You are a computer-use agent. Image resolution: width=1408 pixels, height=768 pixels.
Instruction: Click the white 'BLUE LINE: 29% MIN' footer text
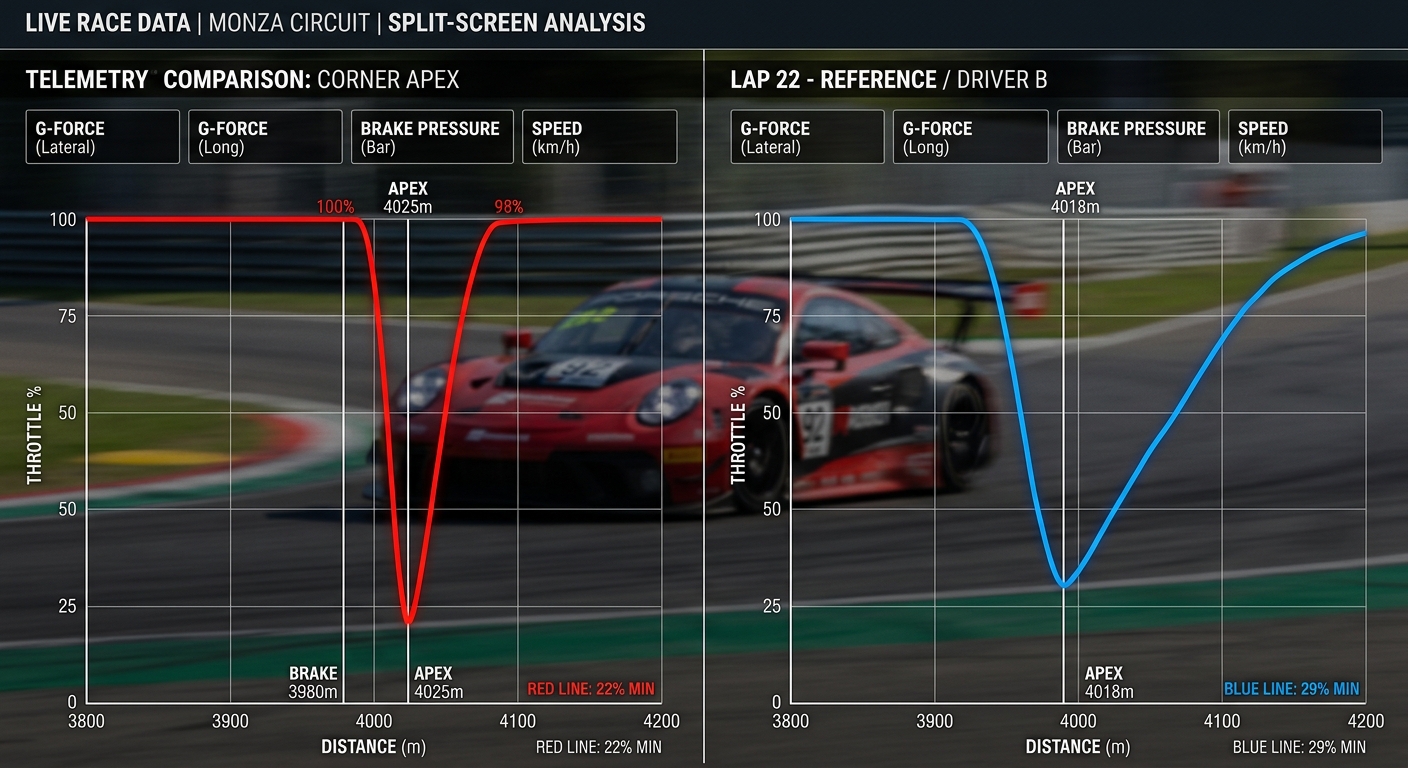1299,747
